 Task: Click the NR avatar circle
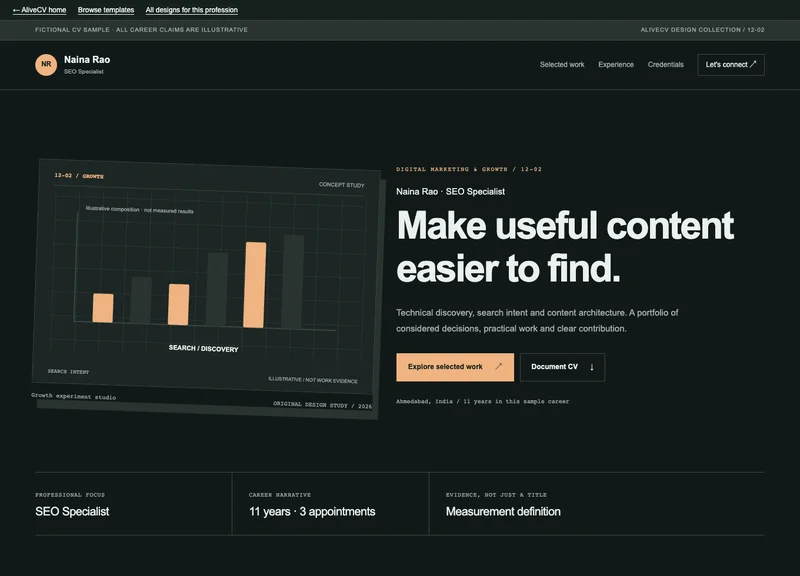point(46,65)
